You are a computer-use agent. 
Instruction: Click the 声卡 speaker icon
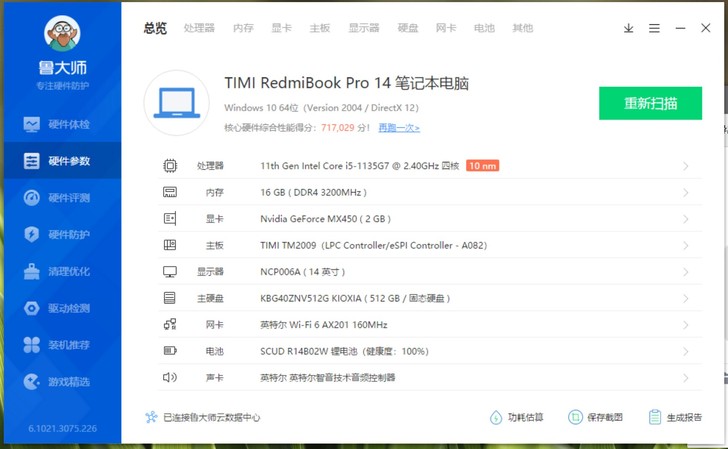pyautogui.click(x=170, y=377)
